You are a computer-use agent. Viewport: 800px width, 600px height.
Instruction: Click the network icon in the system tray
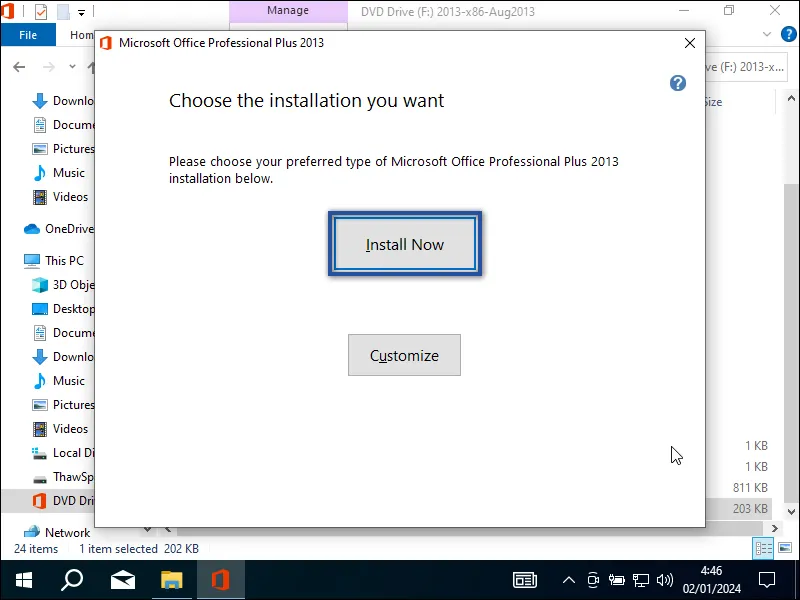pyautogui.click(x=640, y=579)
